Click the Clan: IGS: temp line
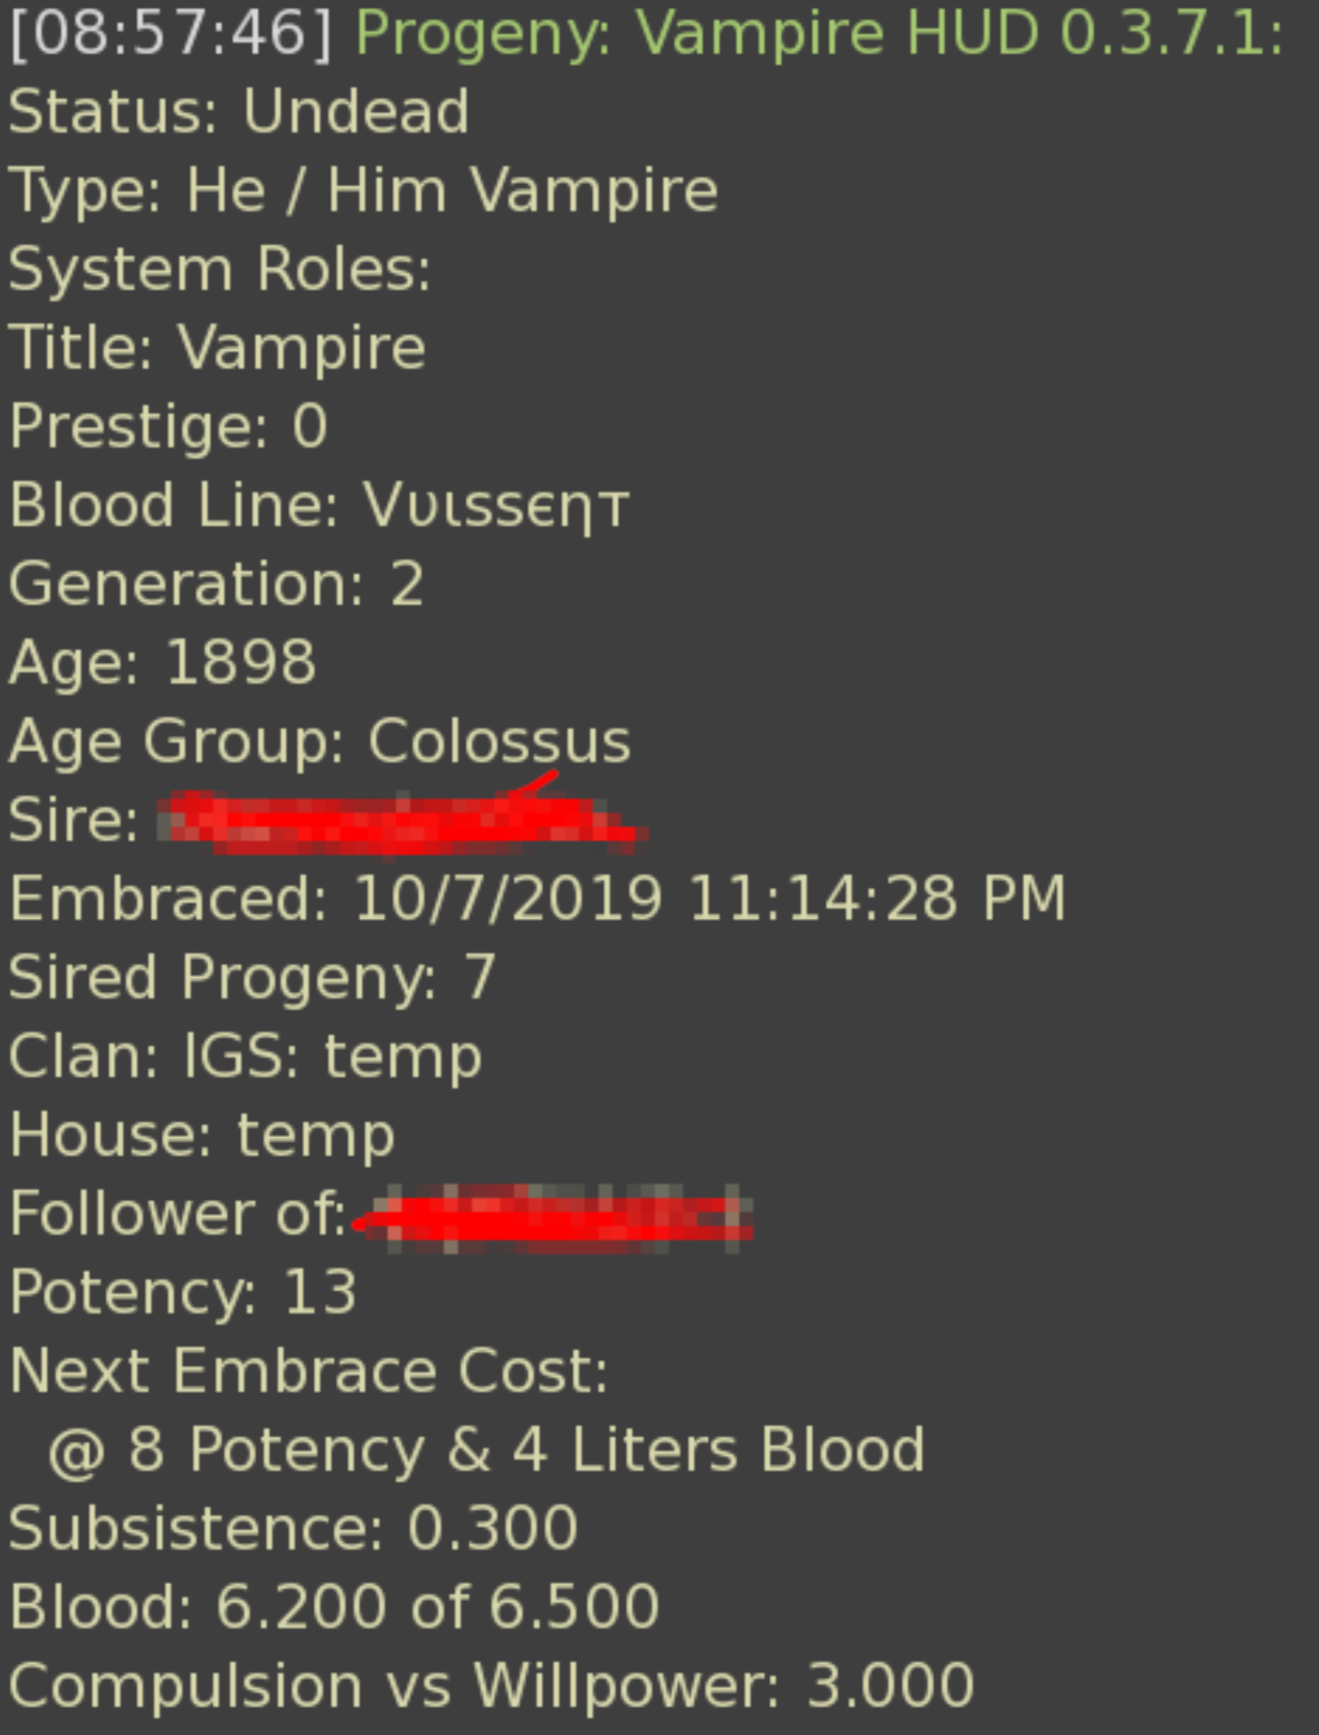Image resolution: width=1319 pixels, height=1735 pixels. pos(246,1056)
